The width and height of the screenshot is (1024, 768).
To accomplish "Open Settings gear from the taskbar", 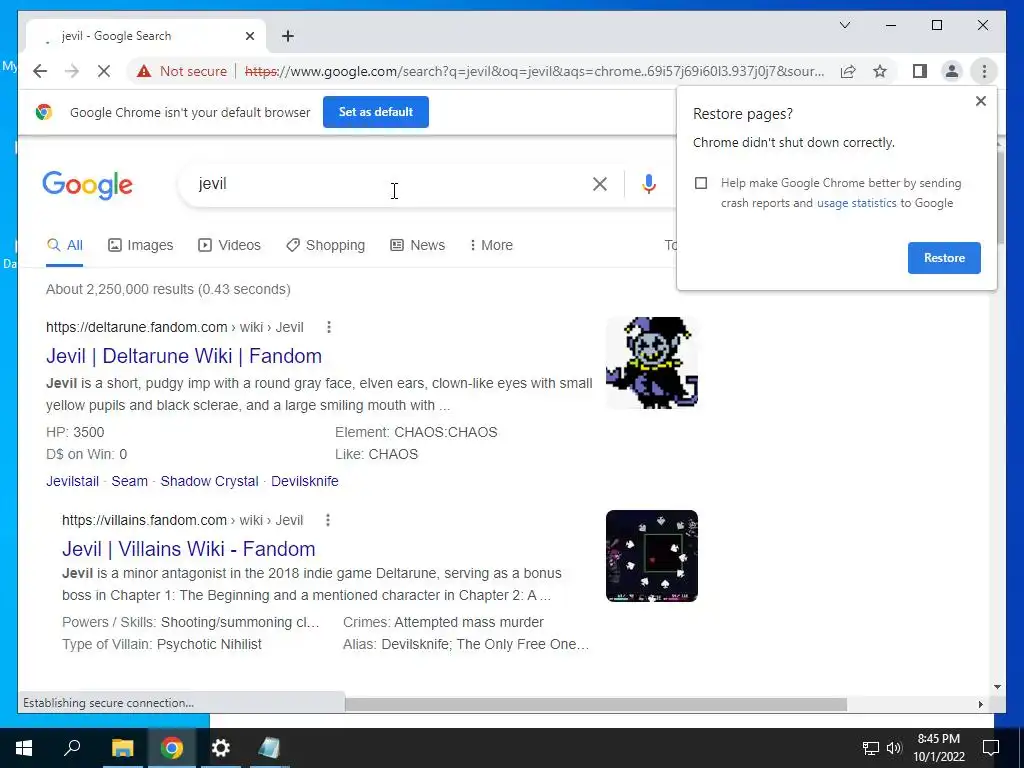I will 221,748.
